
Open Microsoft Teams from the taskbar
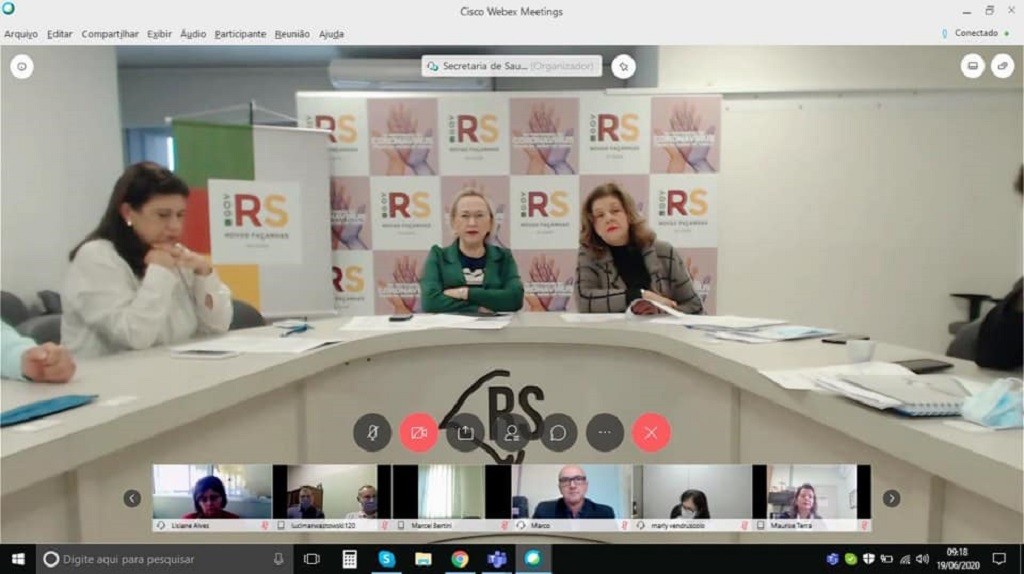click(496, 559)
